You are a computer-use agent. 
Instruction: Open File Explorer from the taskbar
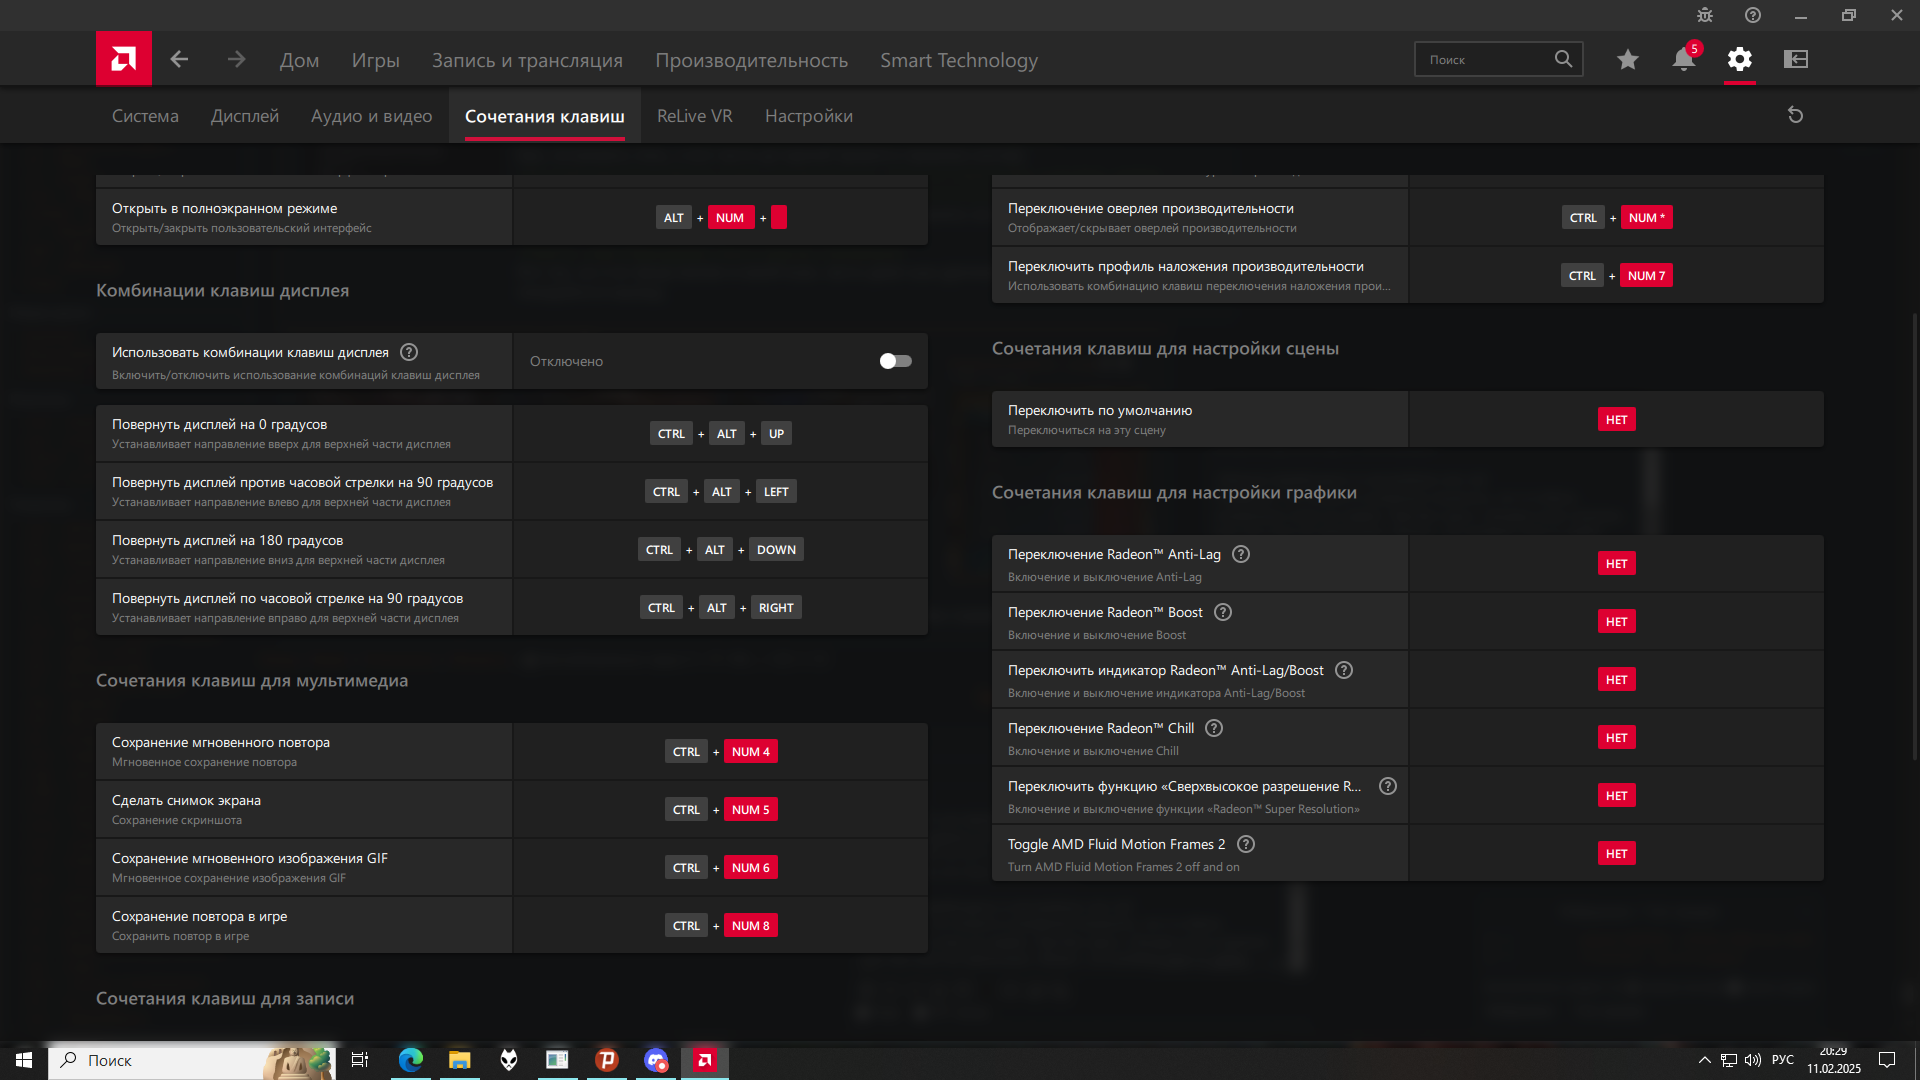click(x=459, y=1060)
